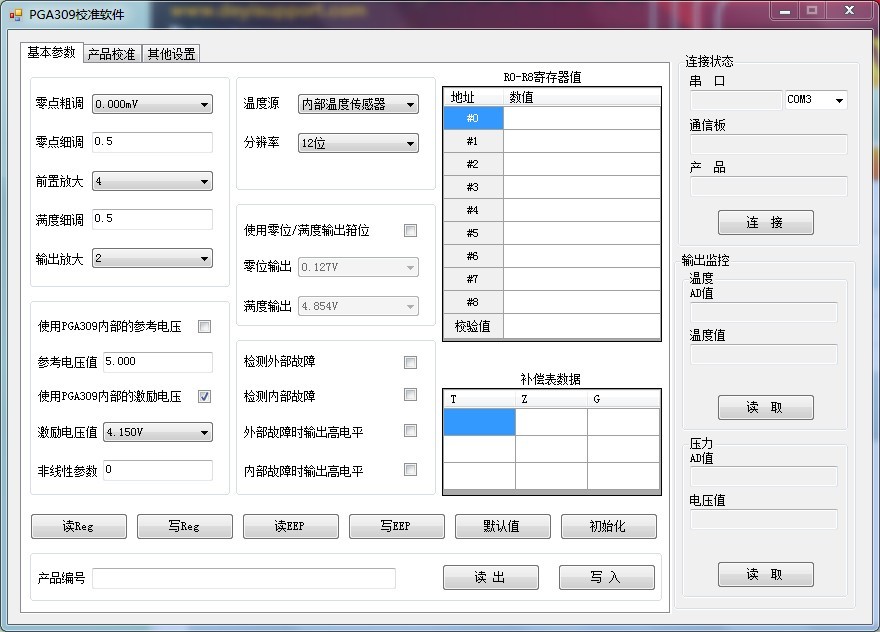
Task: Enable 使用零位/满度输出箝位 checkbox
Action: (410, 230)
